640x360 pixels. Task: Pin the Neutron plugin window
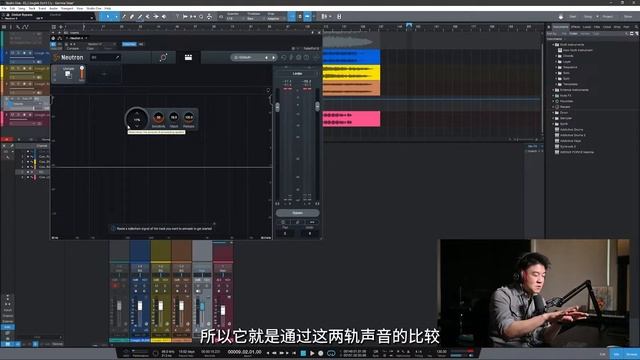(x=313, y=33)
